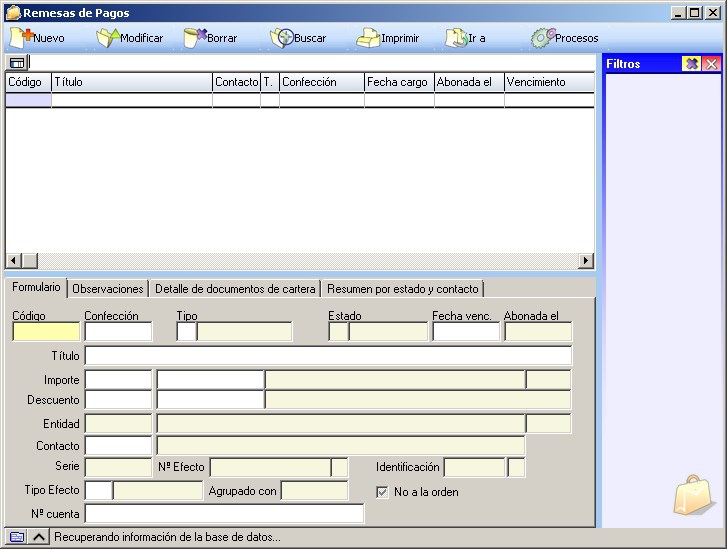Sort by the Fecha cargo column header

(399, 82)
